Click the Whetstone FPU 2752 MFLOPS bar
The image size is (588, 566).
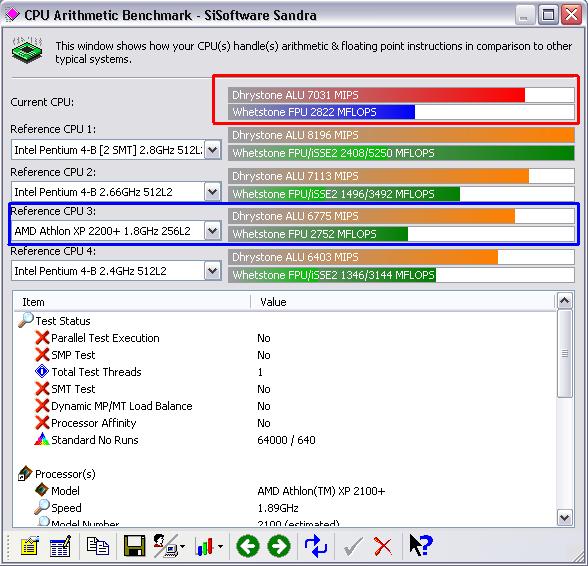tap(401, 234)
